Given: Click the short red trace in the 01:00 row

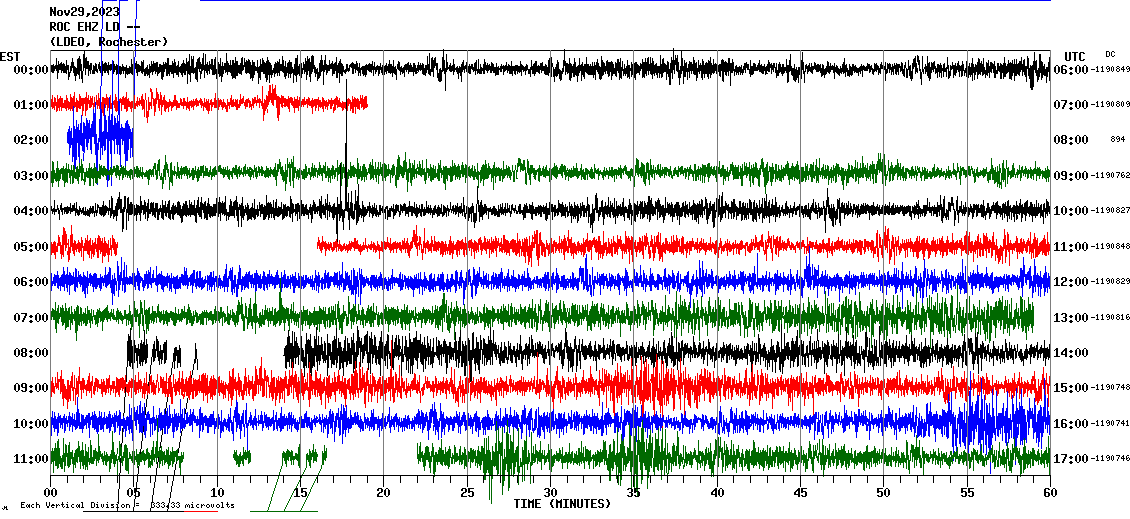Looking at the screenshot, I should click(x=208, y=102).
